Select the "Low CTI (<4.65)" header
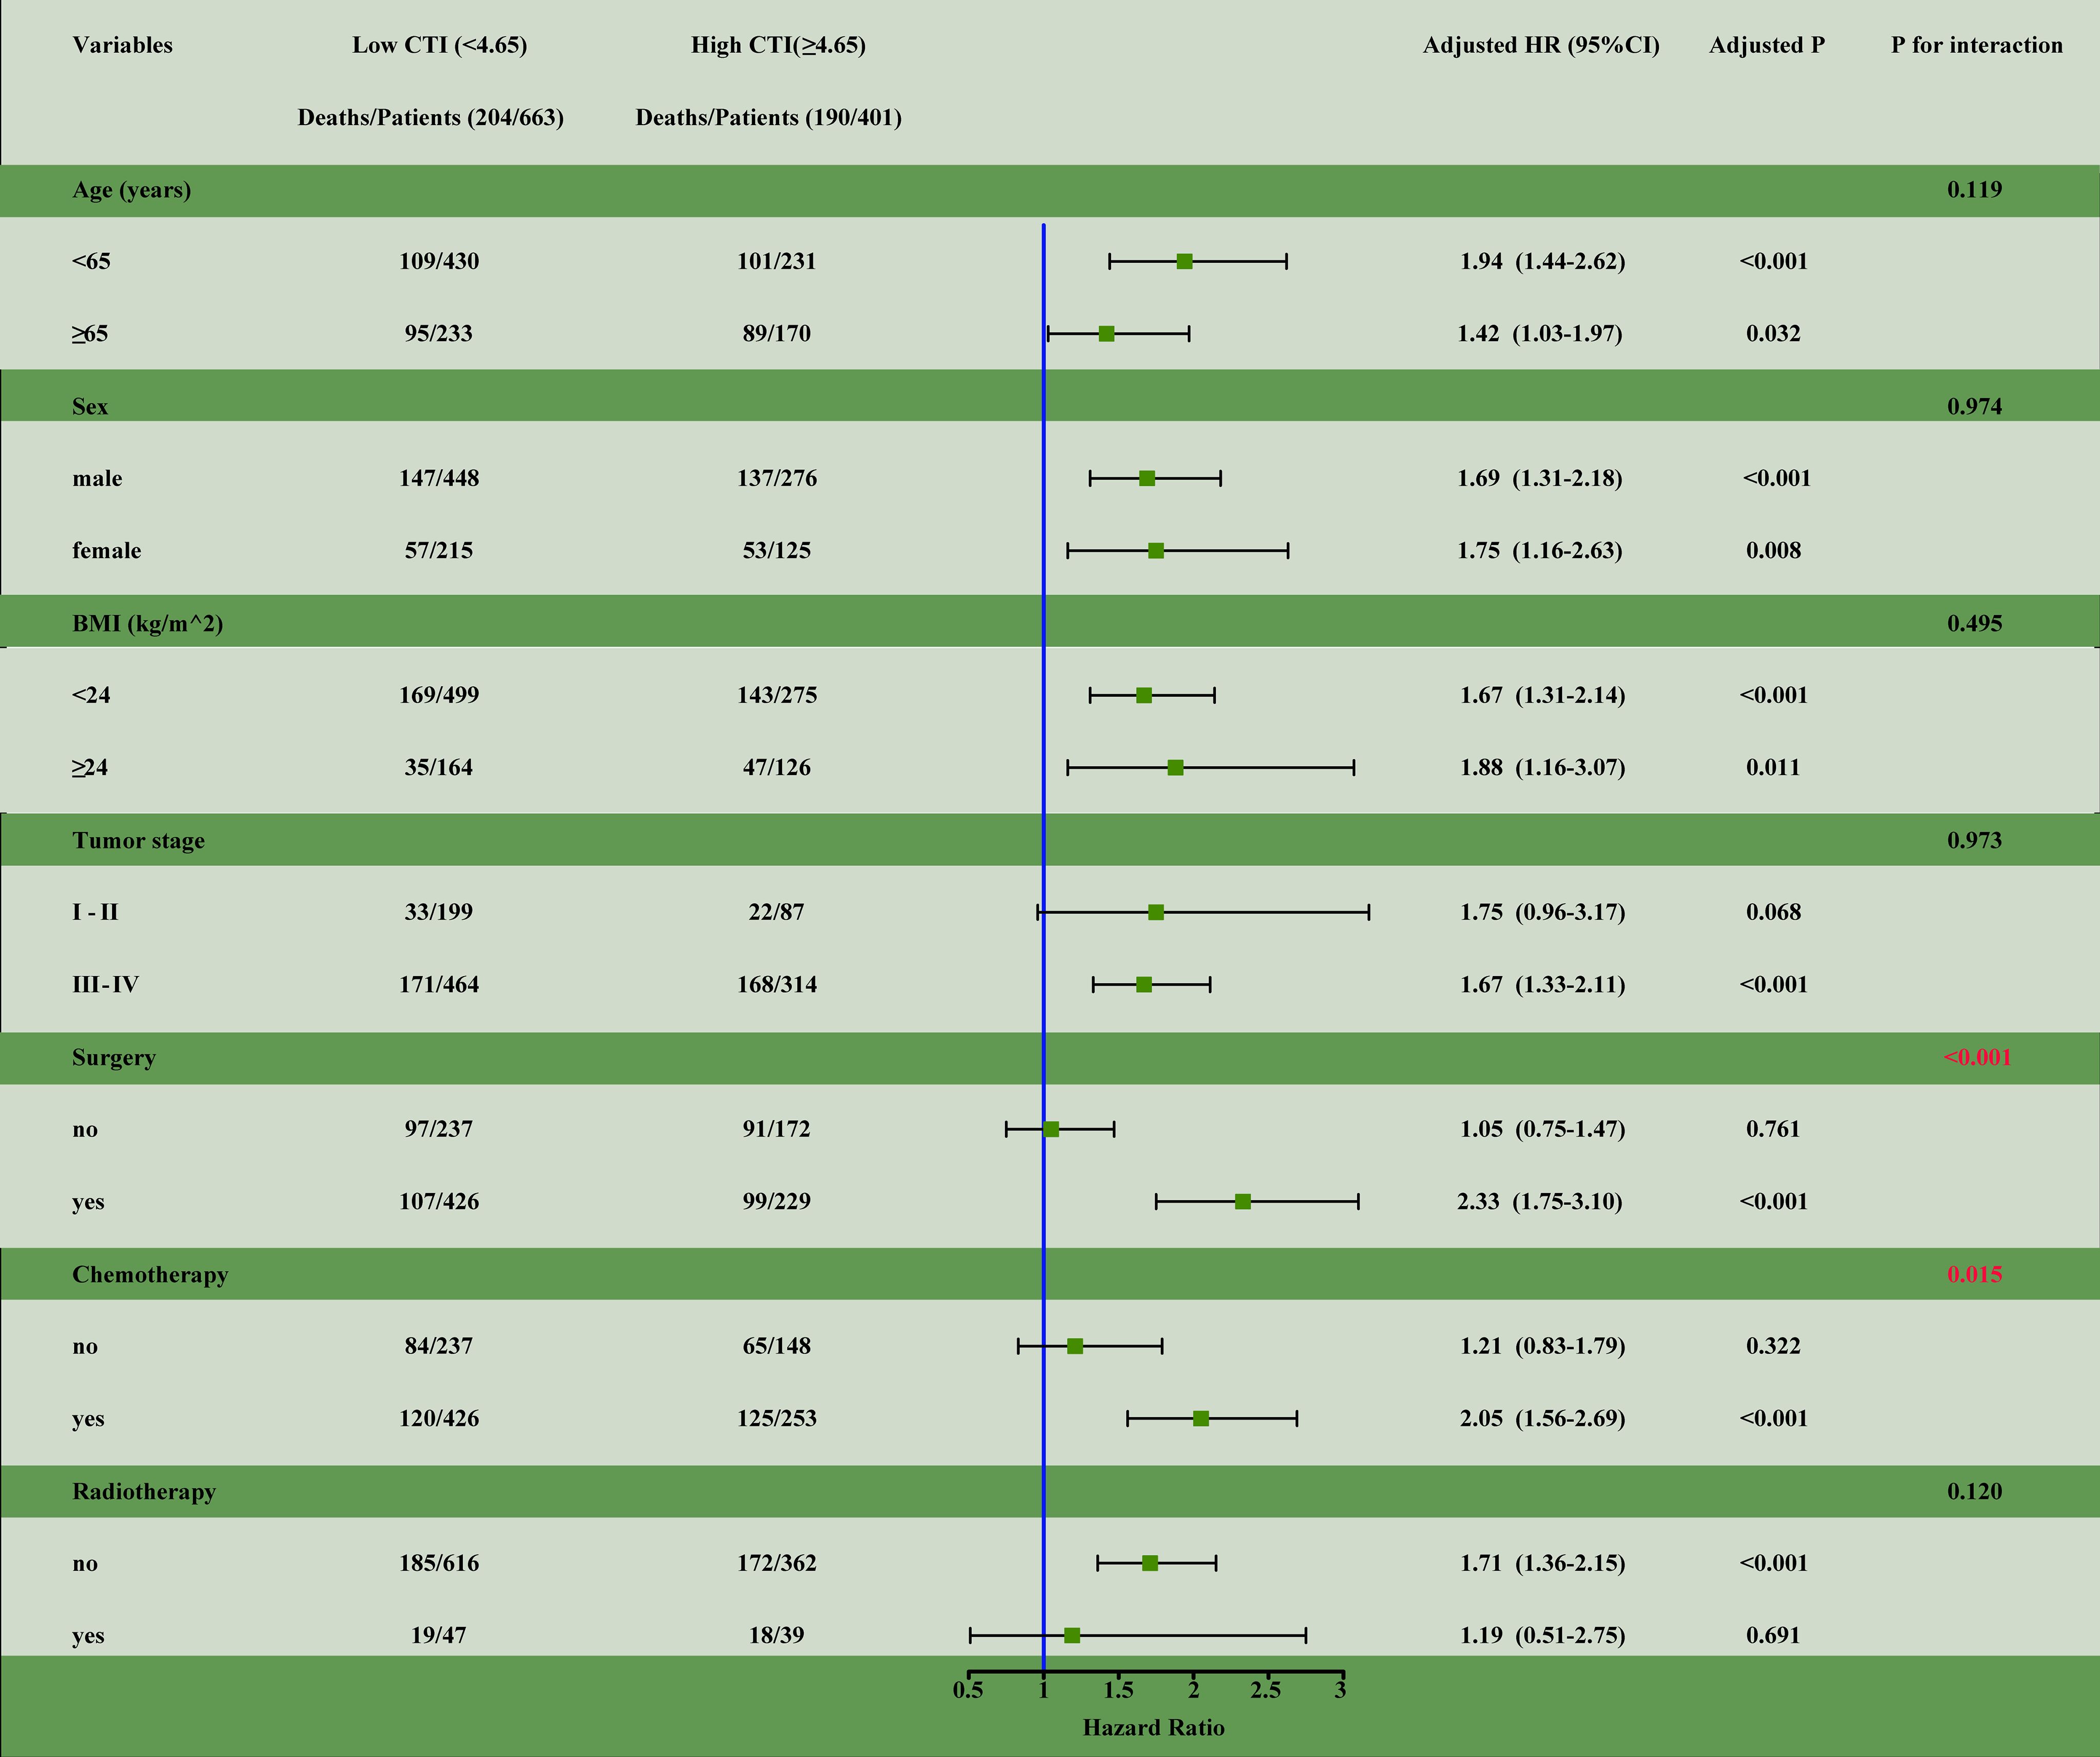The height and width of the screenshot is (1757, 2100). pyautogui.click(x=439, y=45)
